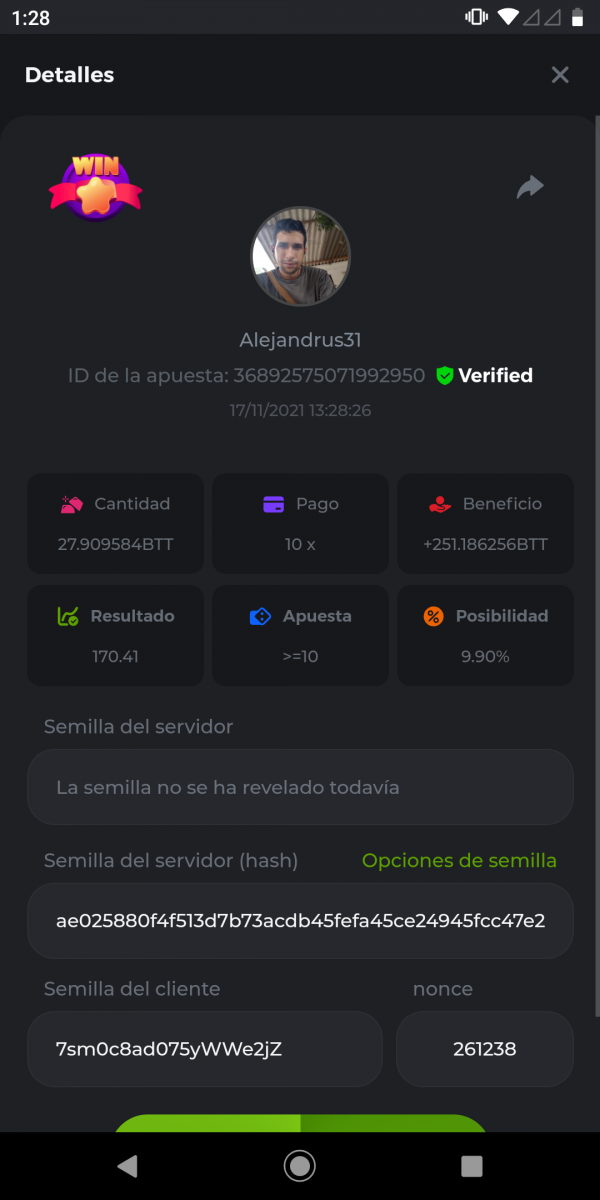Image resolution: width=600 pixels, height=1200 pixels.
Task: Tap the green Resultado chart icon
Action: [x=67, y=617]
